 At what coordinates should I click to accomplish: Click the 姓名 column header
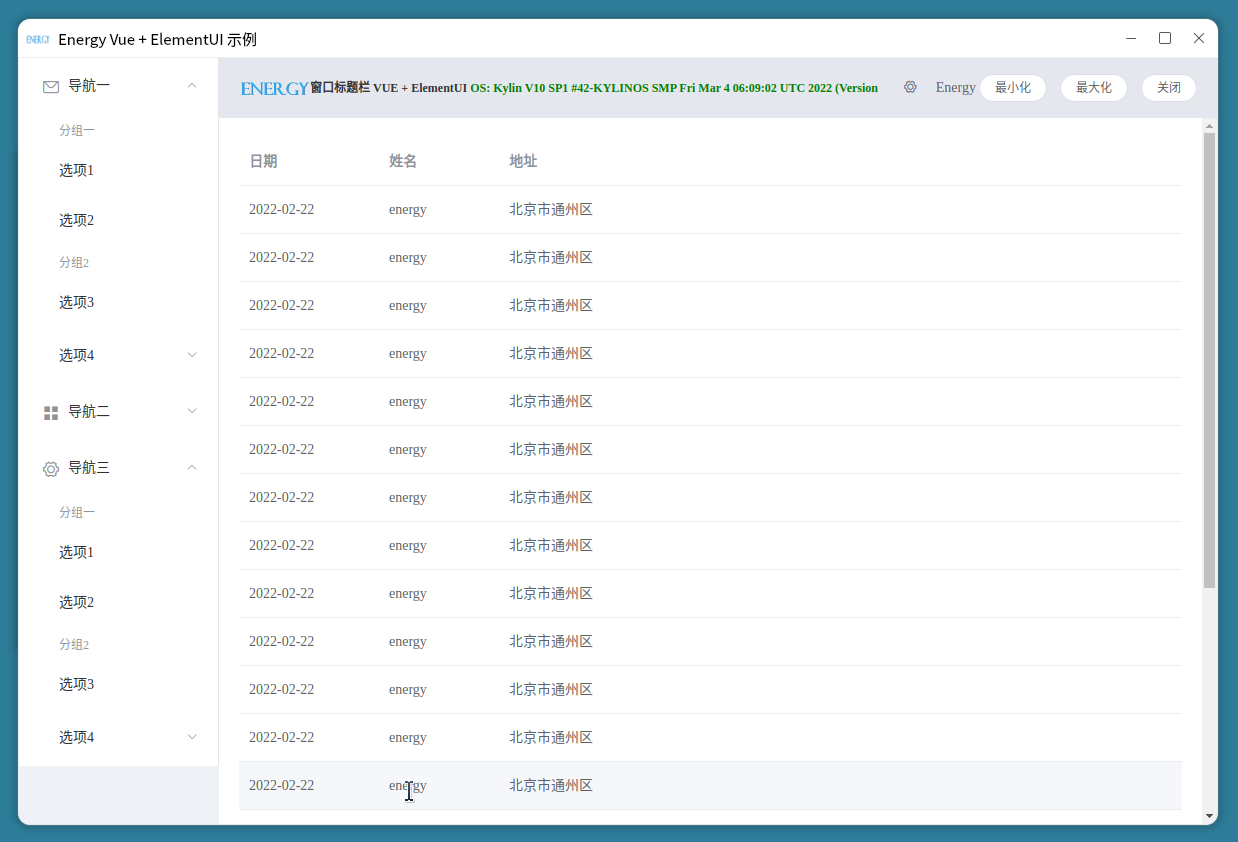[x=403, y=161]
